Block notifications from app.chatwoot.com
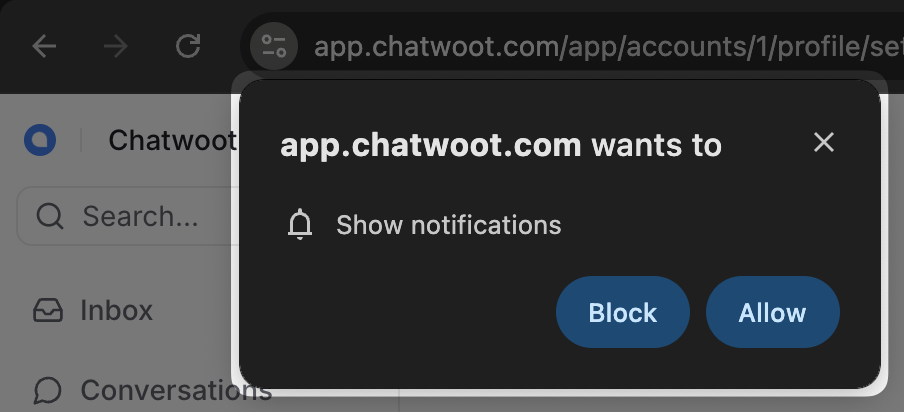 (x=623, y=312)
